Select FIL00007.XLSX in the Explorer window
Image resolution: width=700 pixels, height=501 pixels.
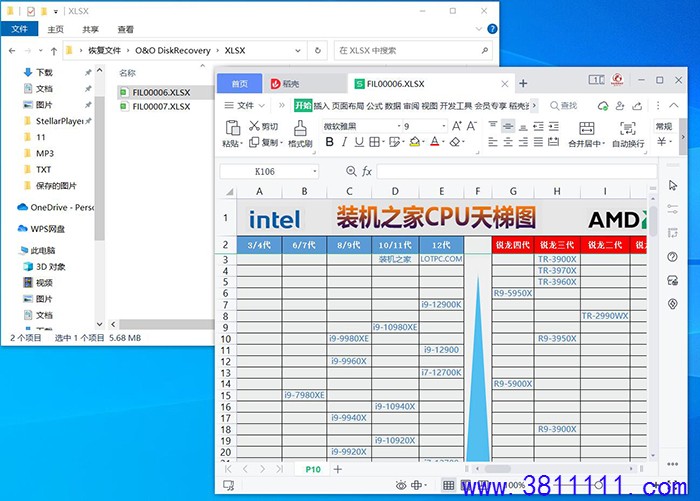coord(161,106)
